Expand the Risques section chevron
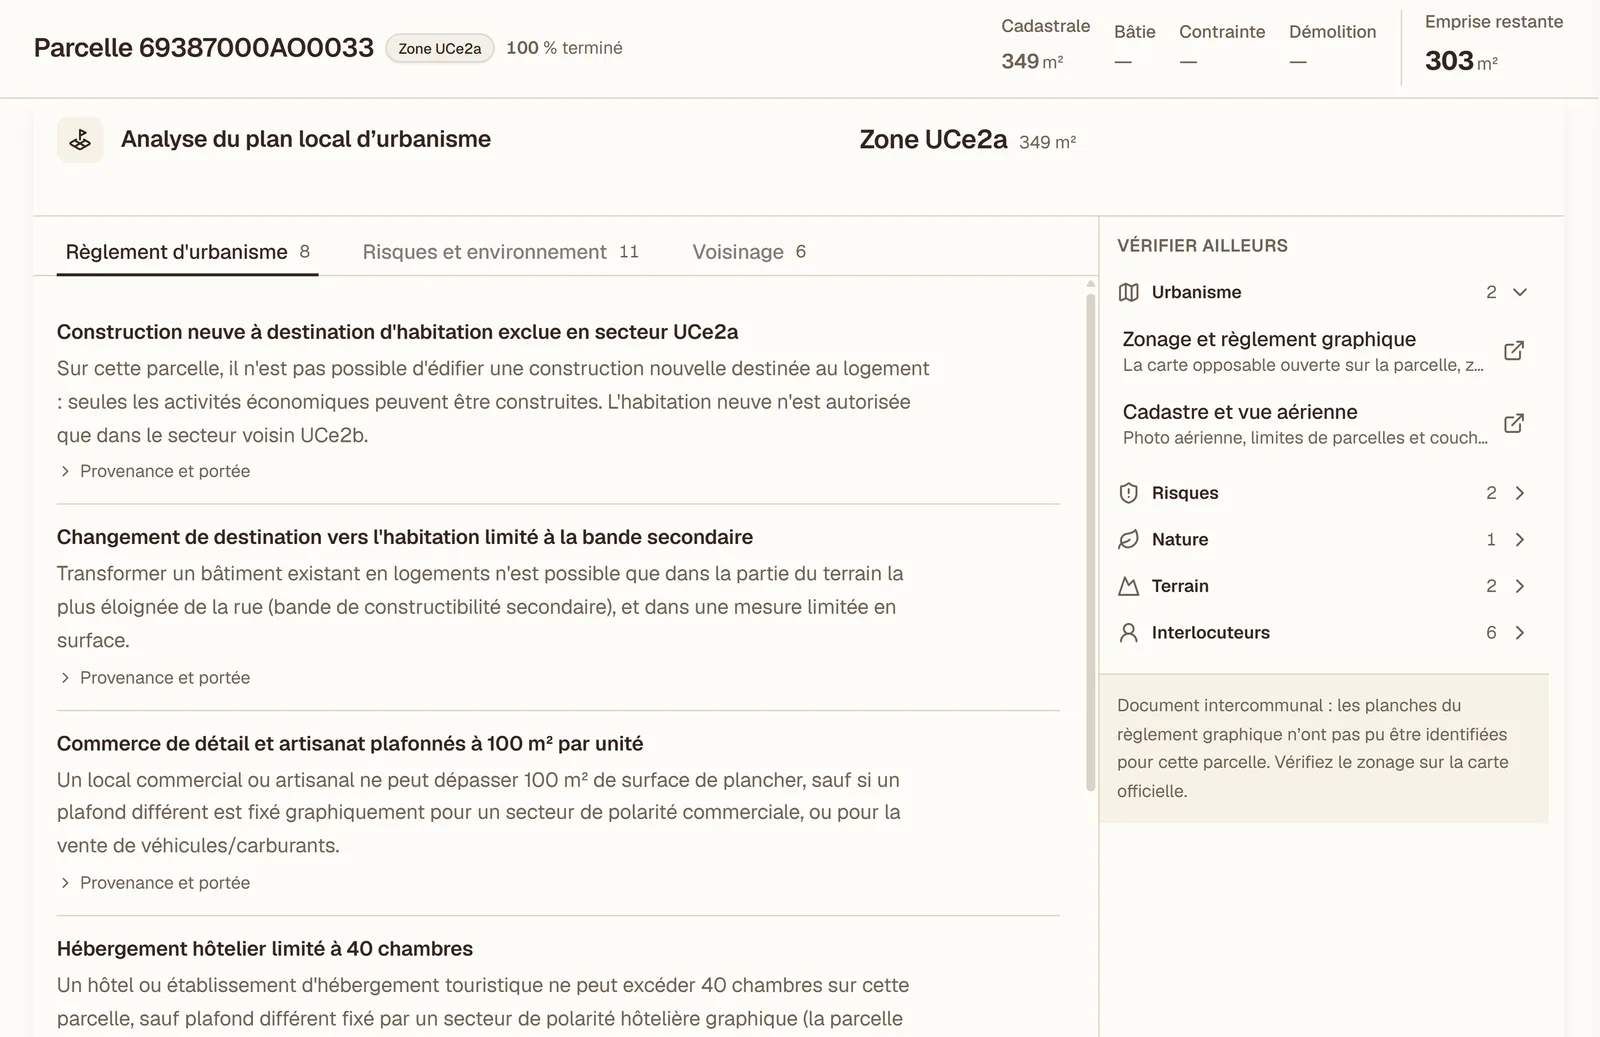Viewport: 1600px width, 1037px height. tap(1520, 493)
